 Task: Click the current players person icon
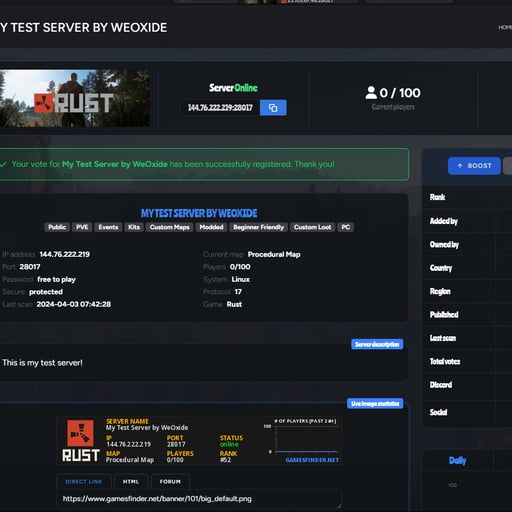pos(371,93)
